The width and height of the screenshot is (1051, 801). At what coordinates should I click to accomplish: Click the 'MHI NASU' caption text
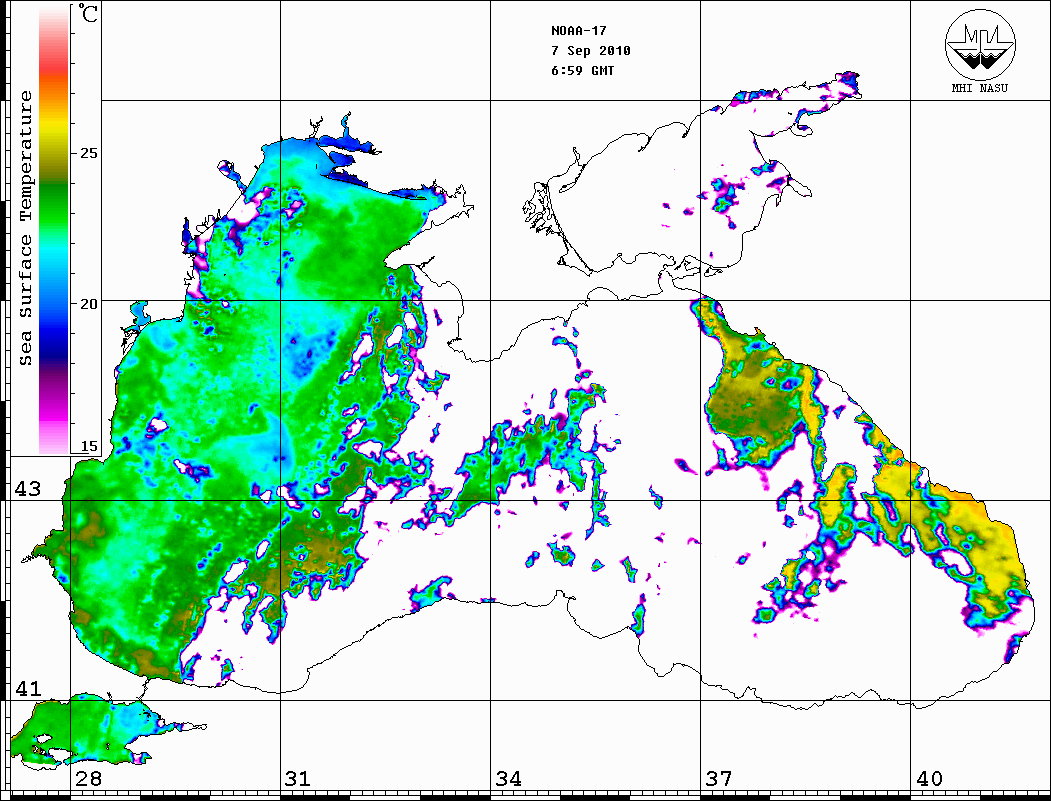[979, 88]
